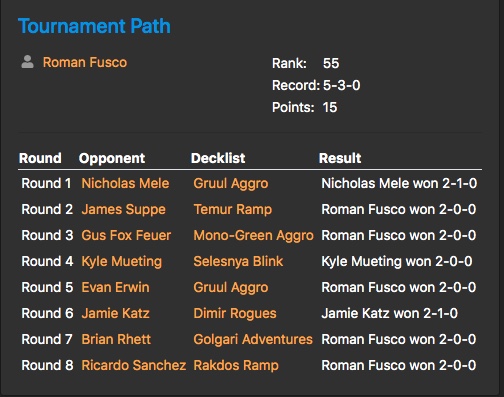View the Selesnya Blink decklist

pyautogui.click(x=238, y=262)
